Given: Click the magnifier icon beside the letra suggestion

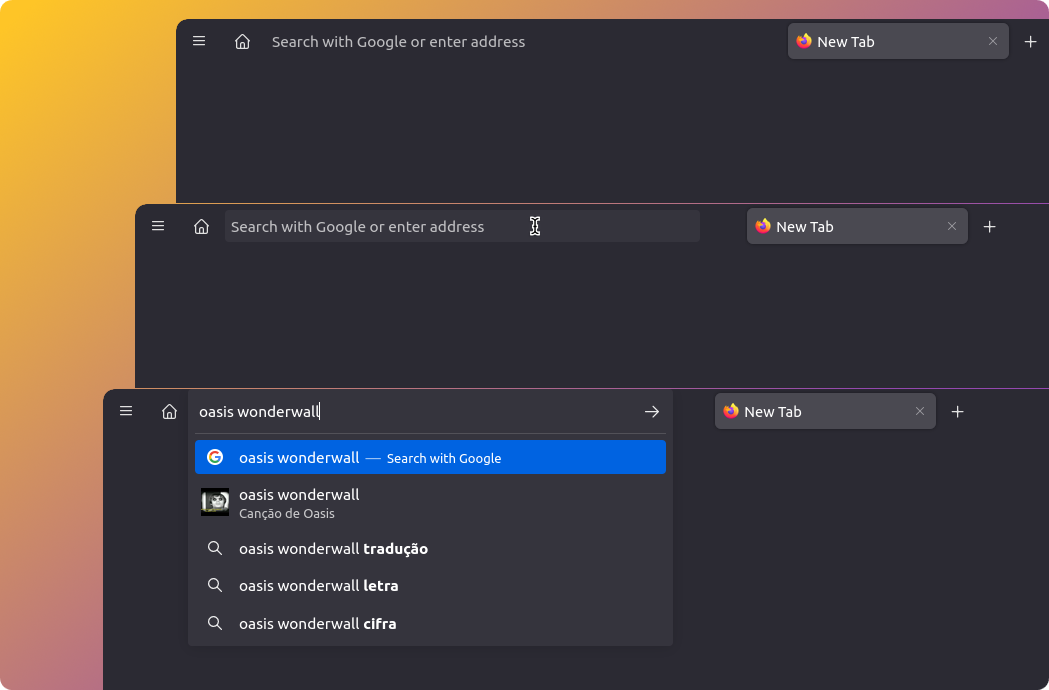Looking at the screenshot, I should coord(215,586).
